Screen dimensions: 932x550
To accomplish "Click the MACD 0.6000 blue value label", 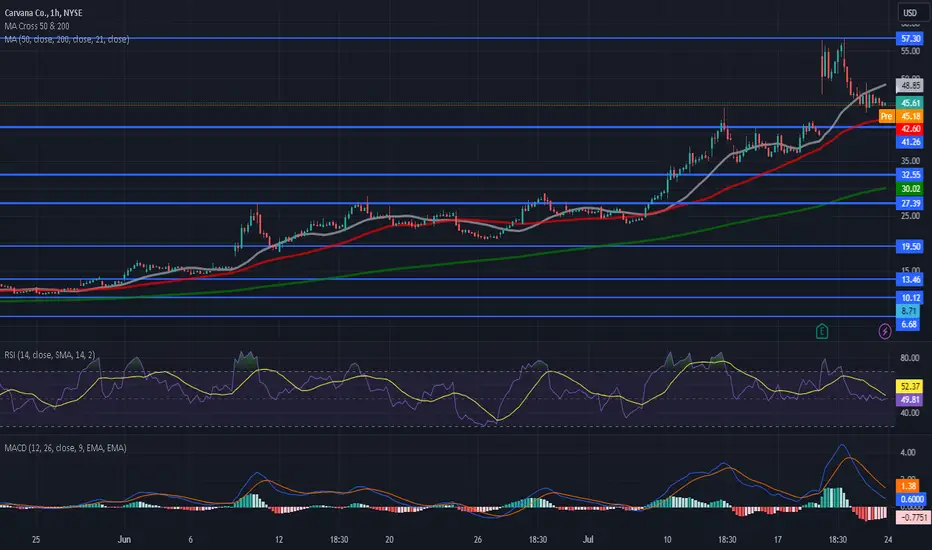I will 911,499.
